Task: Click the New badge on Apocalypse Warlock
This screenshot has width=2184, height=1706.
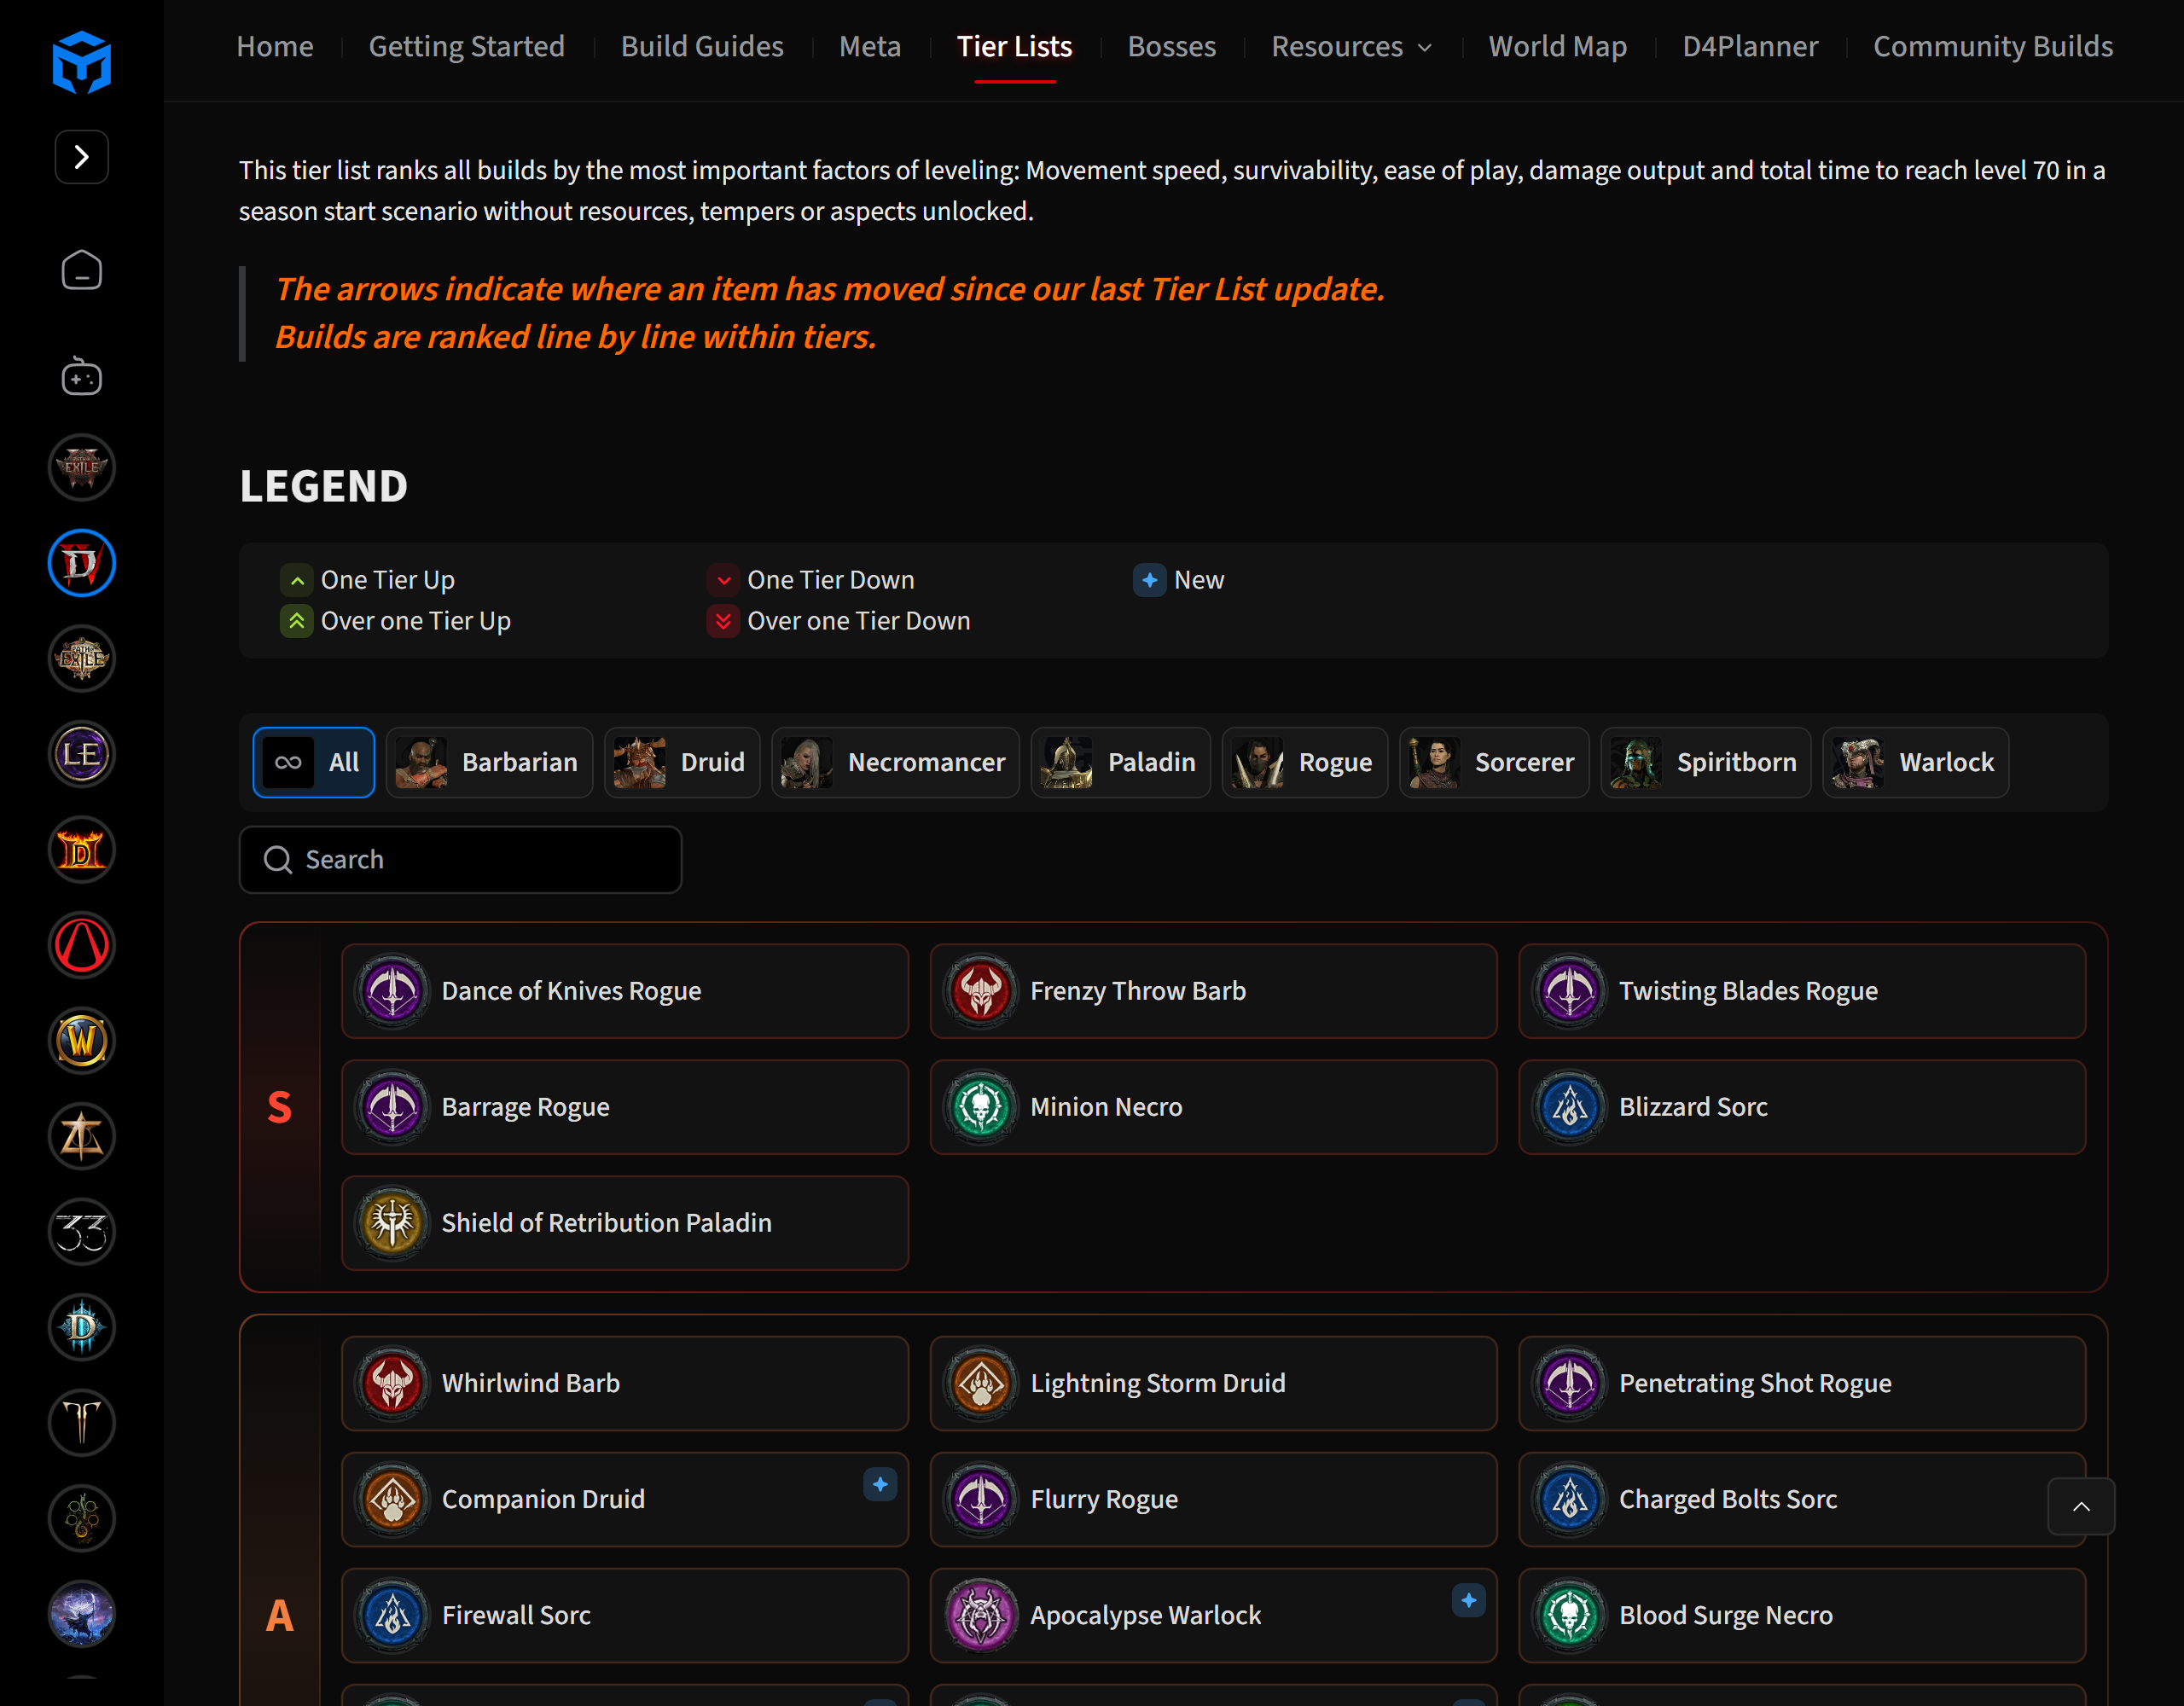Action: tap(1468, 1601)
